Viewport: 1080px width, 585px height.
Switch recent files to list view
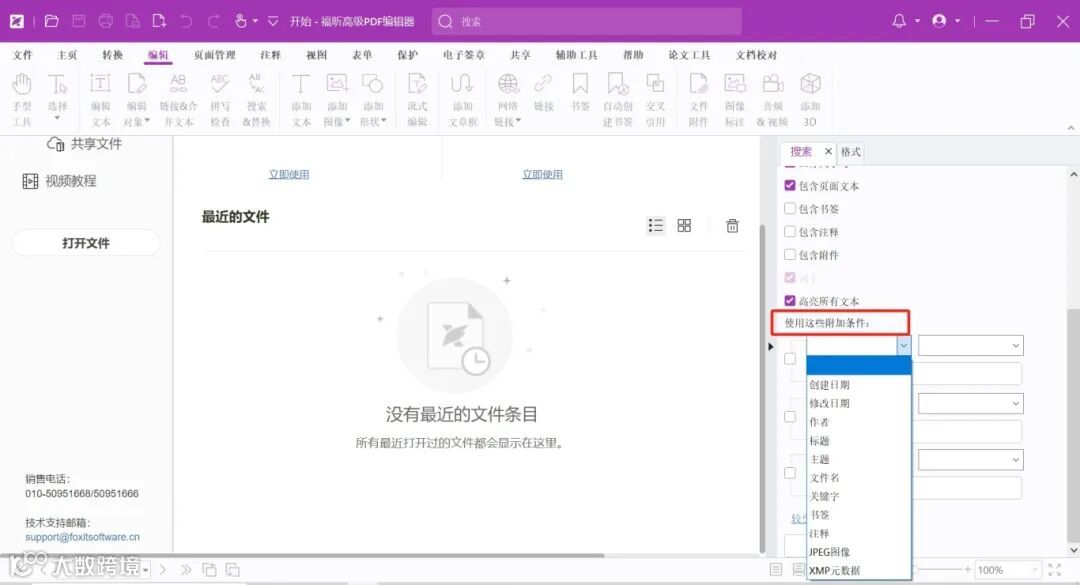click(656, 225)
